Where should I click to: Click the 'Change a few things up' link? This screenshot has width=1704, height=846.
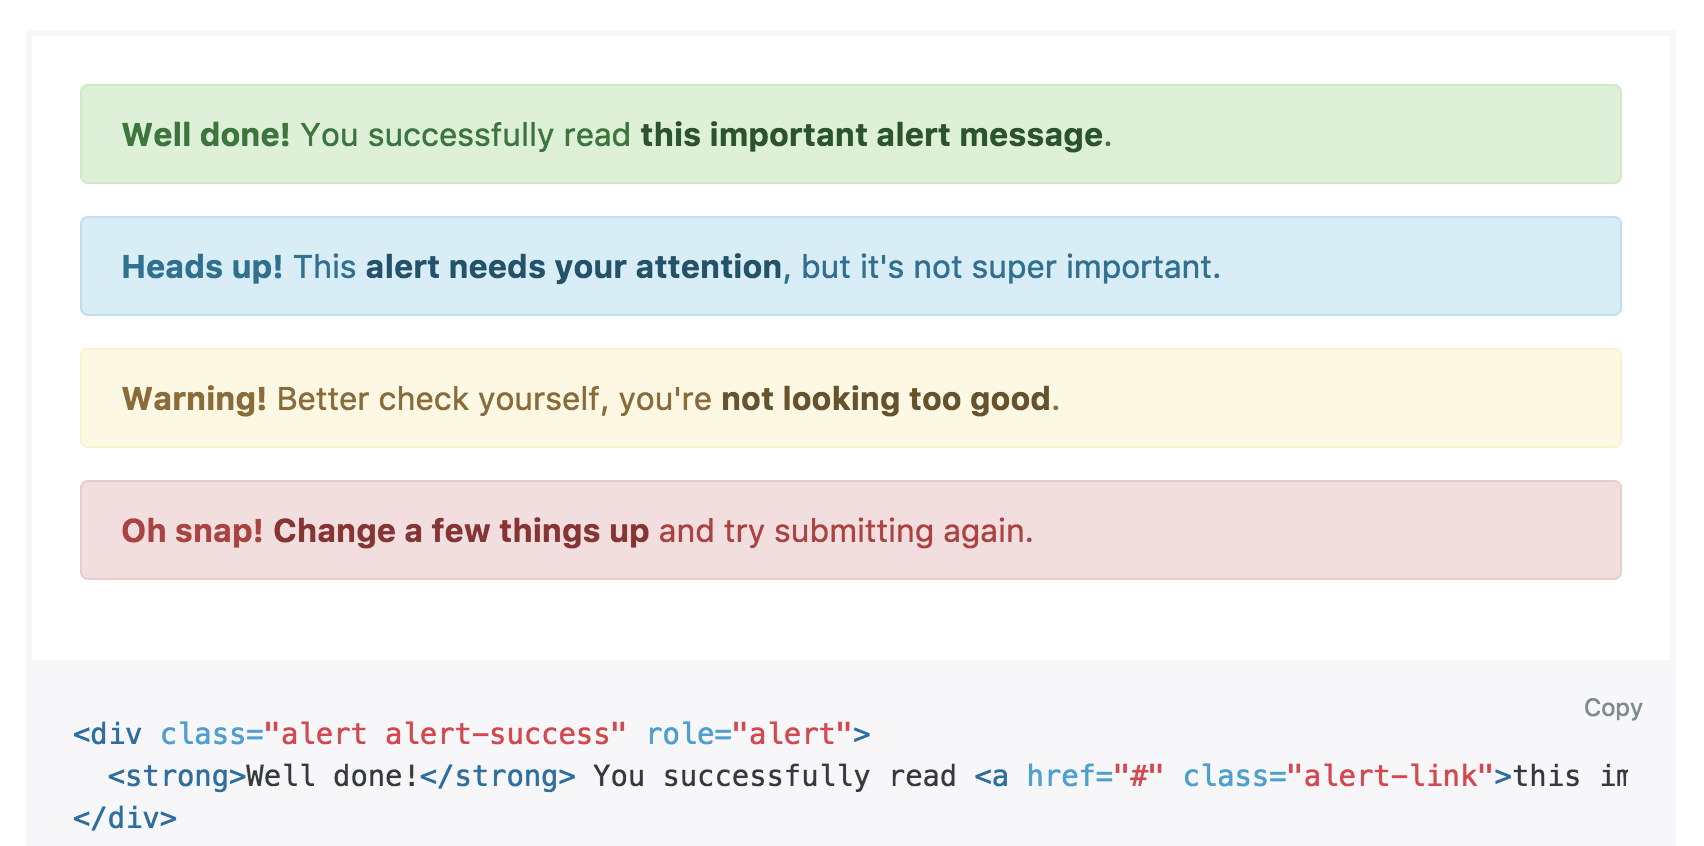coord(461,531)
